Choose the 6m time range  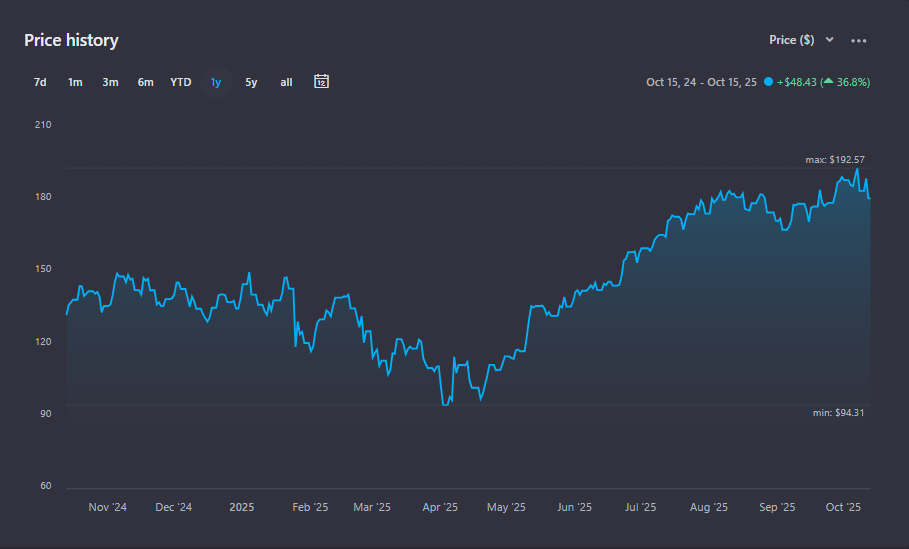click(x=145, y=82)
